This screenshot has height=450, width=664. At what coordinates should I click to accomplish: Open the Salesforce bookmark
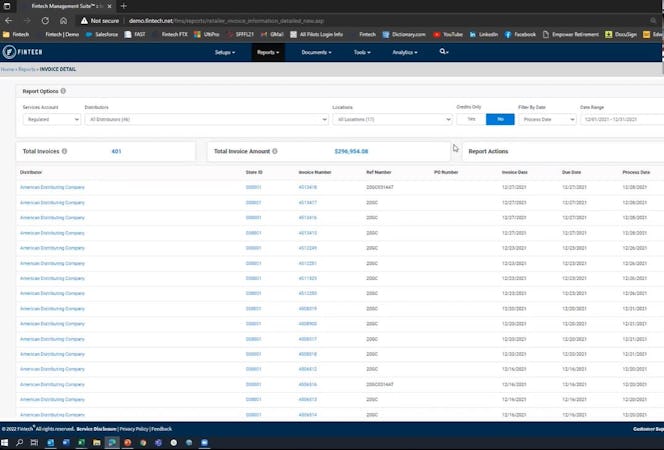coord(102,34)
